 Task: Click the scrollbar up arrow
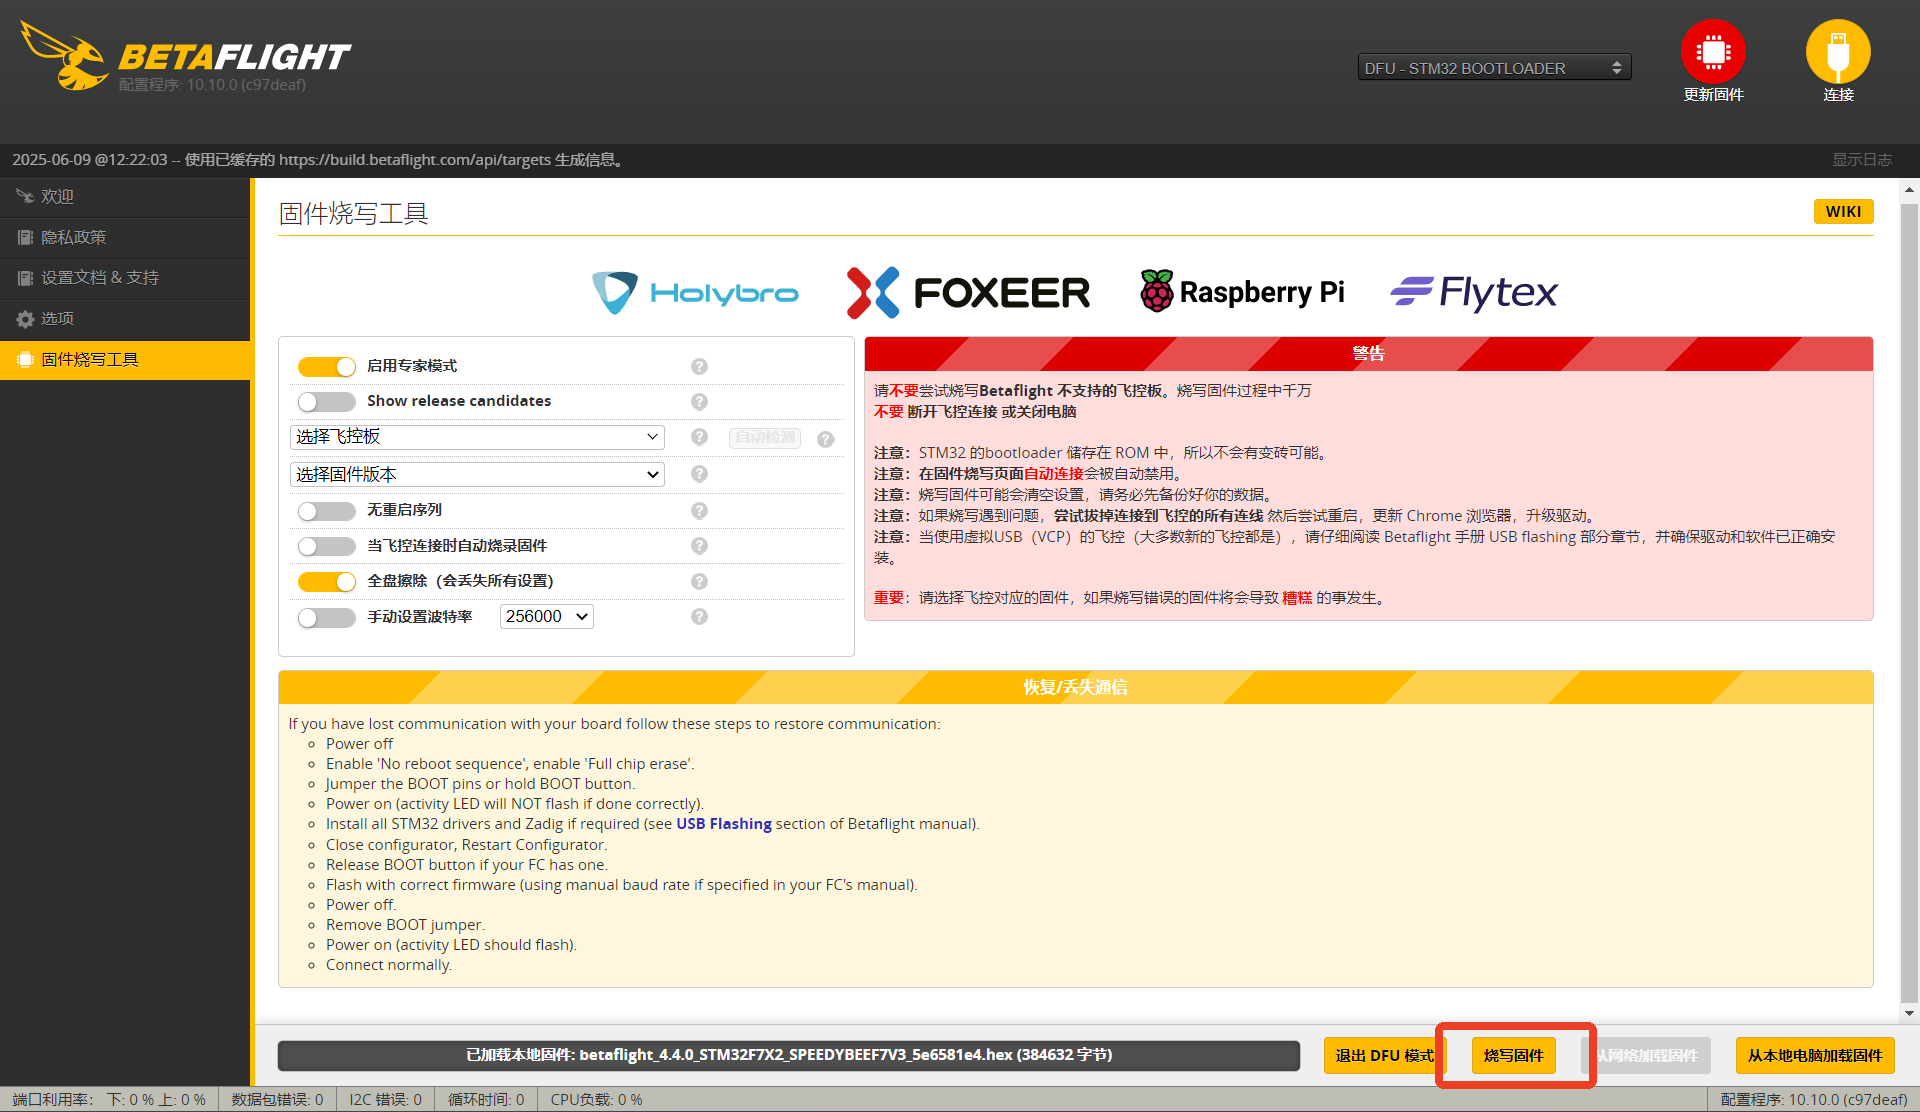click(x=1910, y=189)
